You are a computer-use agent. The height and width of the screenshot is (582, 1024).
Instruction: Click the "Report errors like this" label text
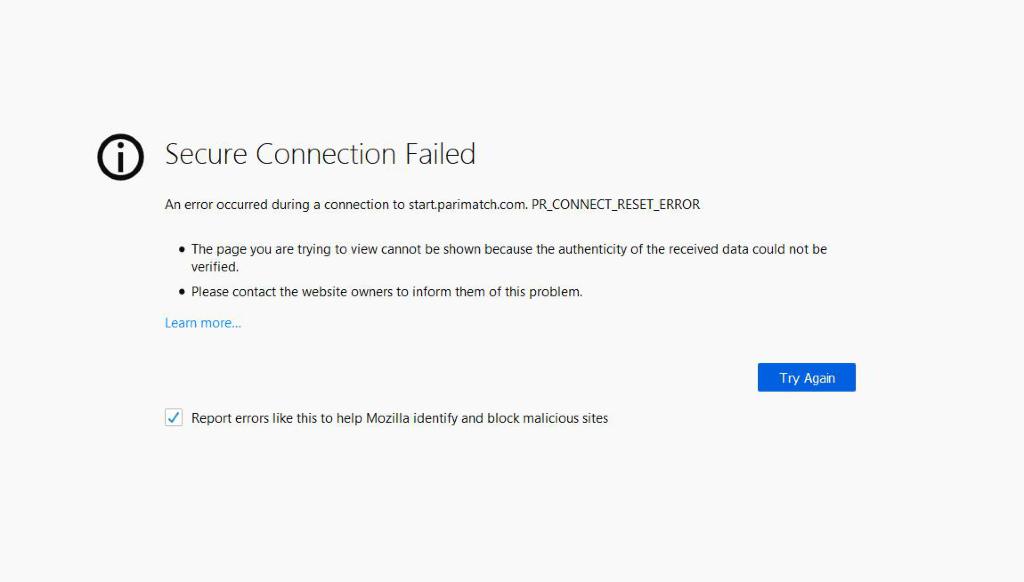coord(262,418)
